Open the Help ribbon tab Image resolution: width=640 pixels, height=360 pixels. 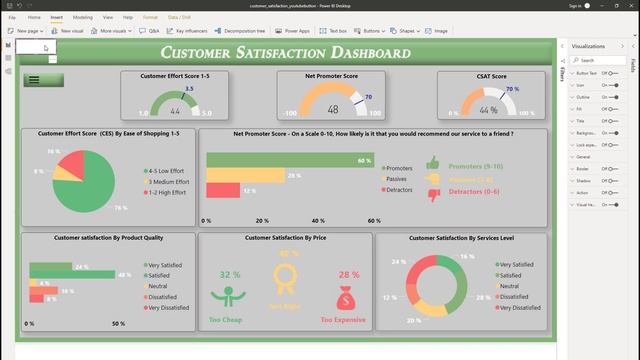coord(128,18)
